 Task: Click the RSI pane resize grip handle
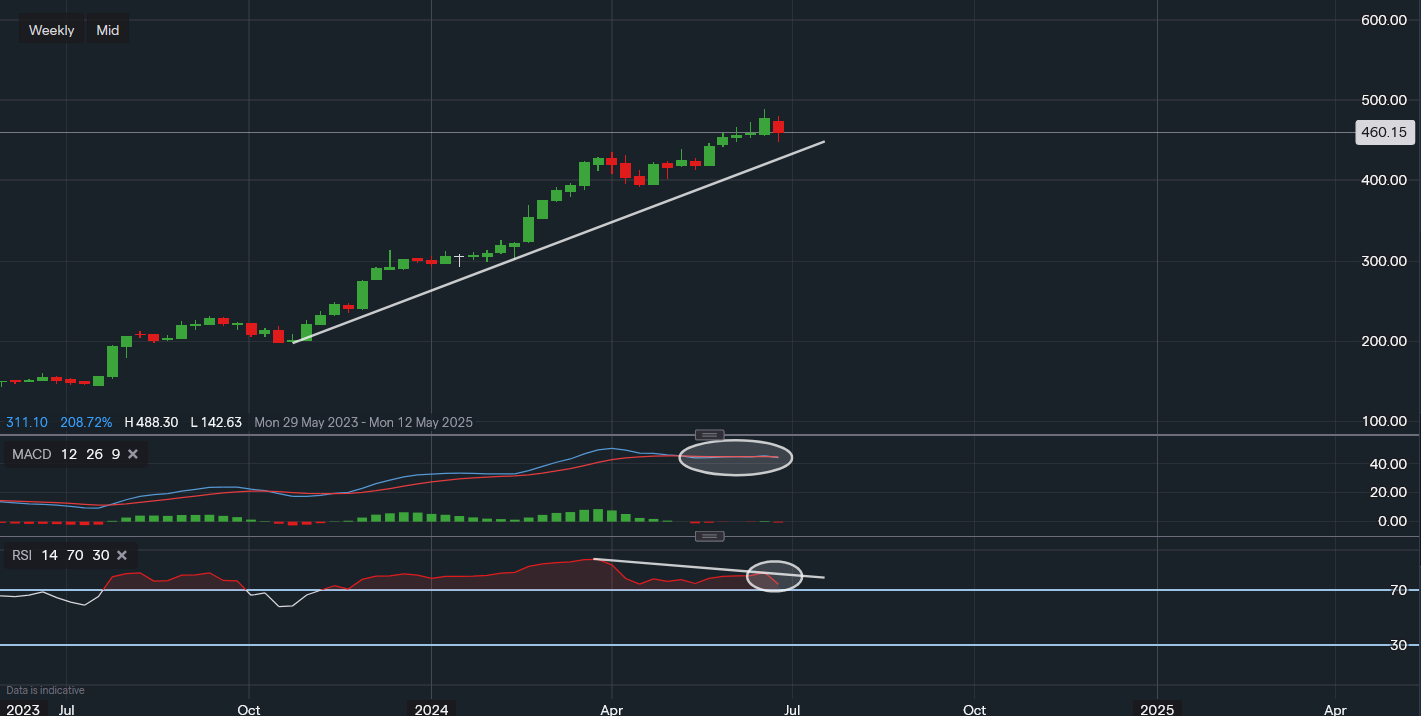coord(708,536)
